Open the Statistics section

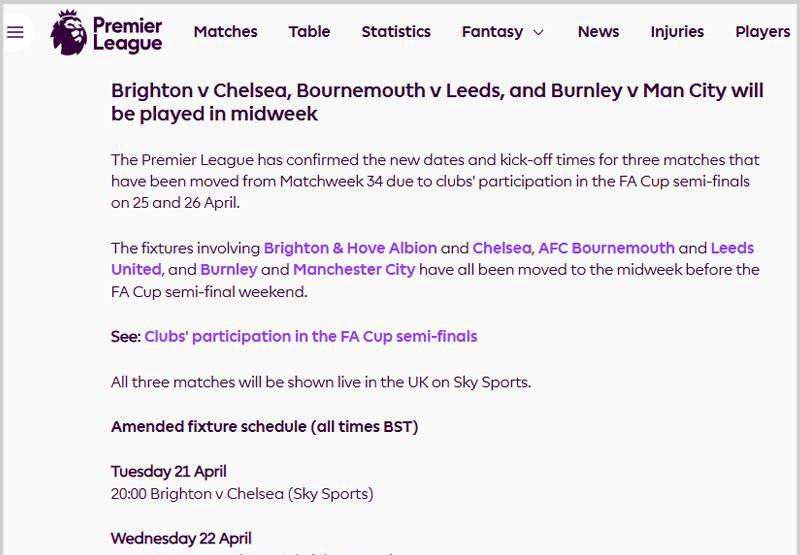coord(396,32)
